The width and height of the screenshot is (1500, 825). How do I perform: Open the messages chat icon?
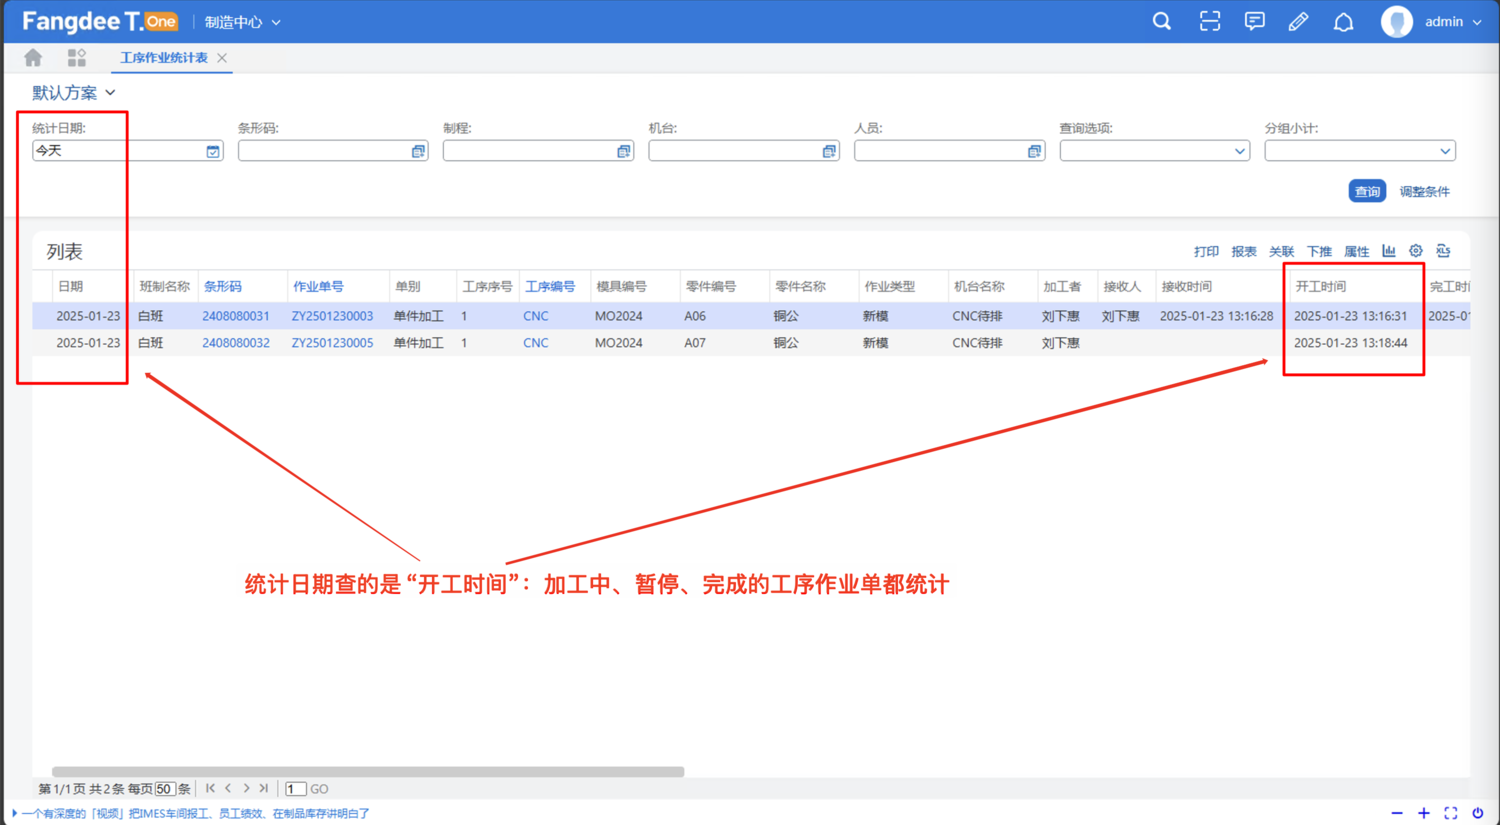(1254, 21)
